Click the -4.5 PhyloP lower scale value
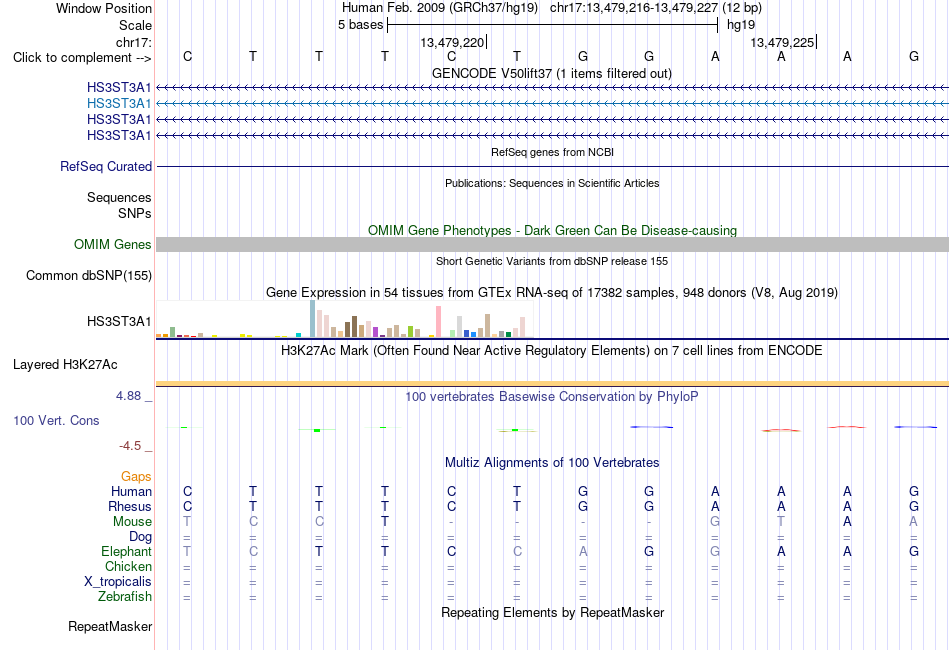Viewport: 950px width, 650px height. [130, 446]
